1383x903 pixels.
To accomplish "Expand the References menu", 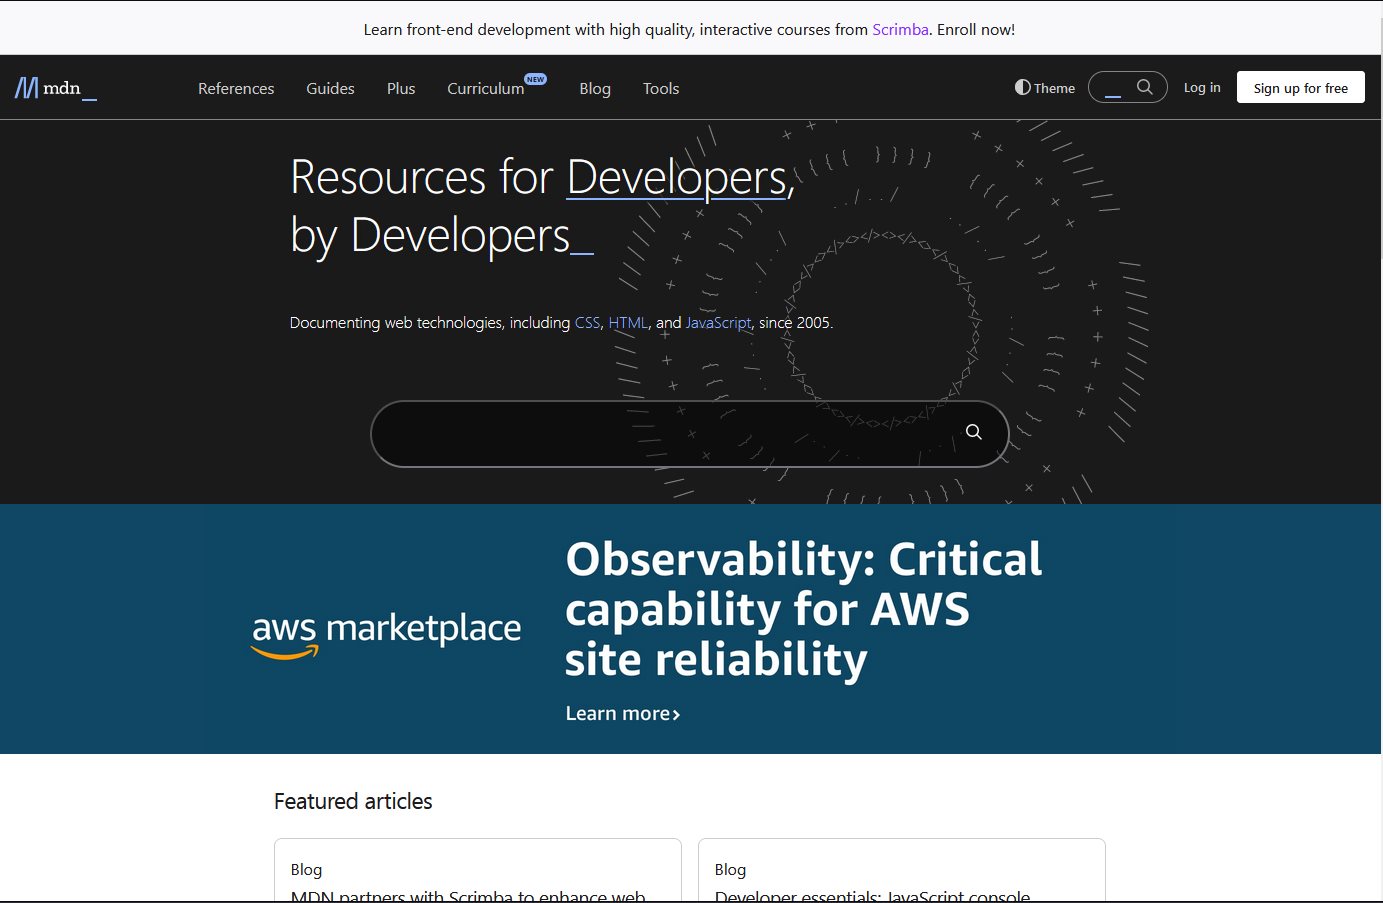I will (x=236, y=88).
